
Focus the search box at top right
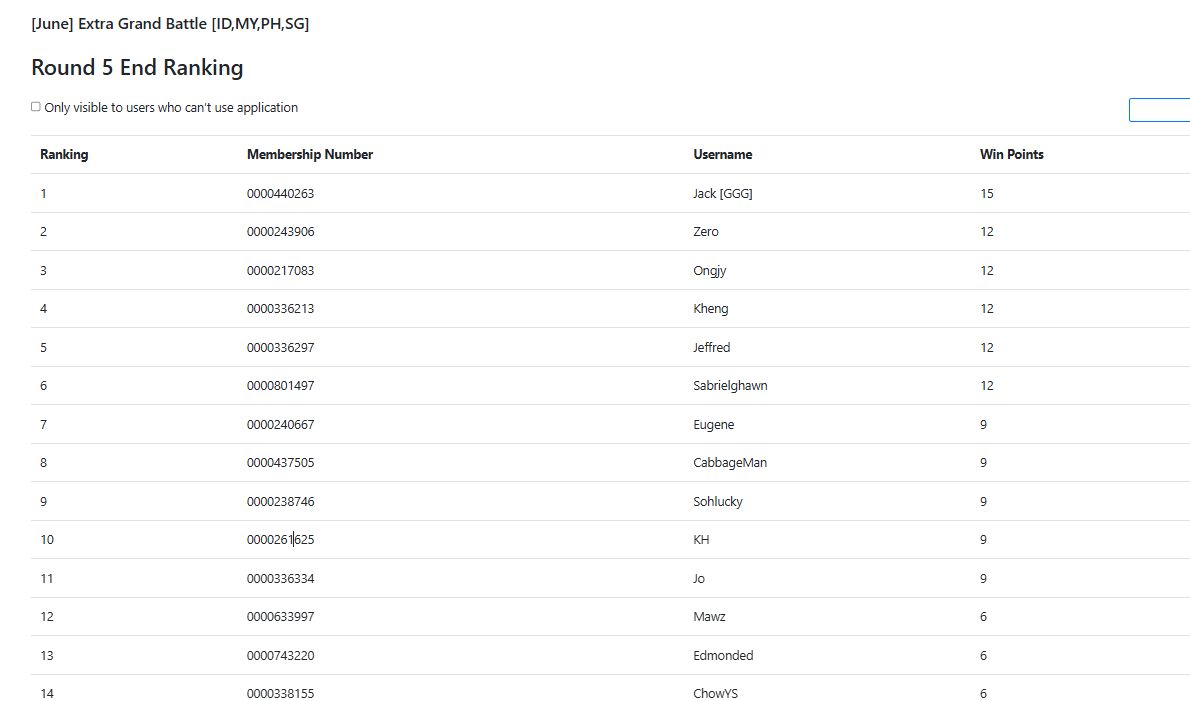coord(1160,110)
